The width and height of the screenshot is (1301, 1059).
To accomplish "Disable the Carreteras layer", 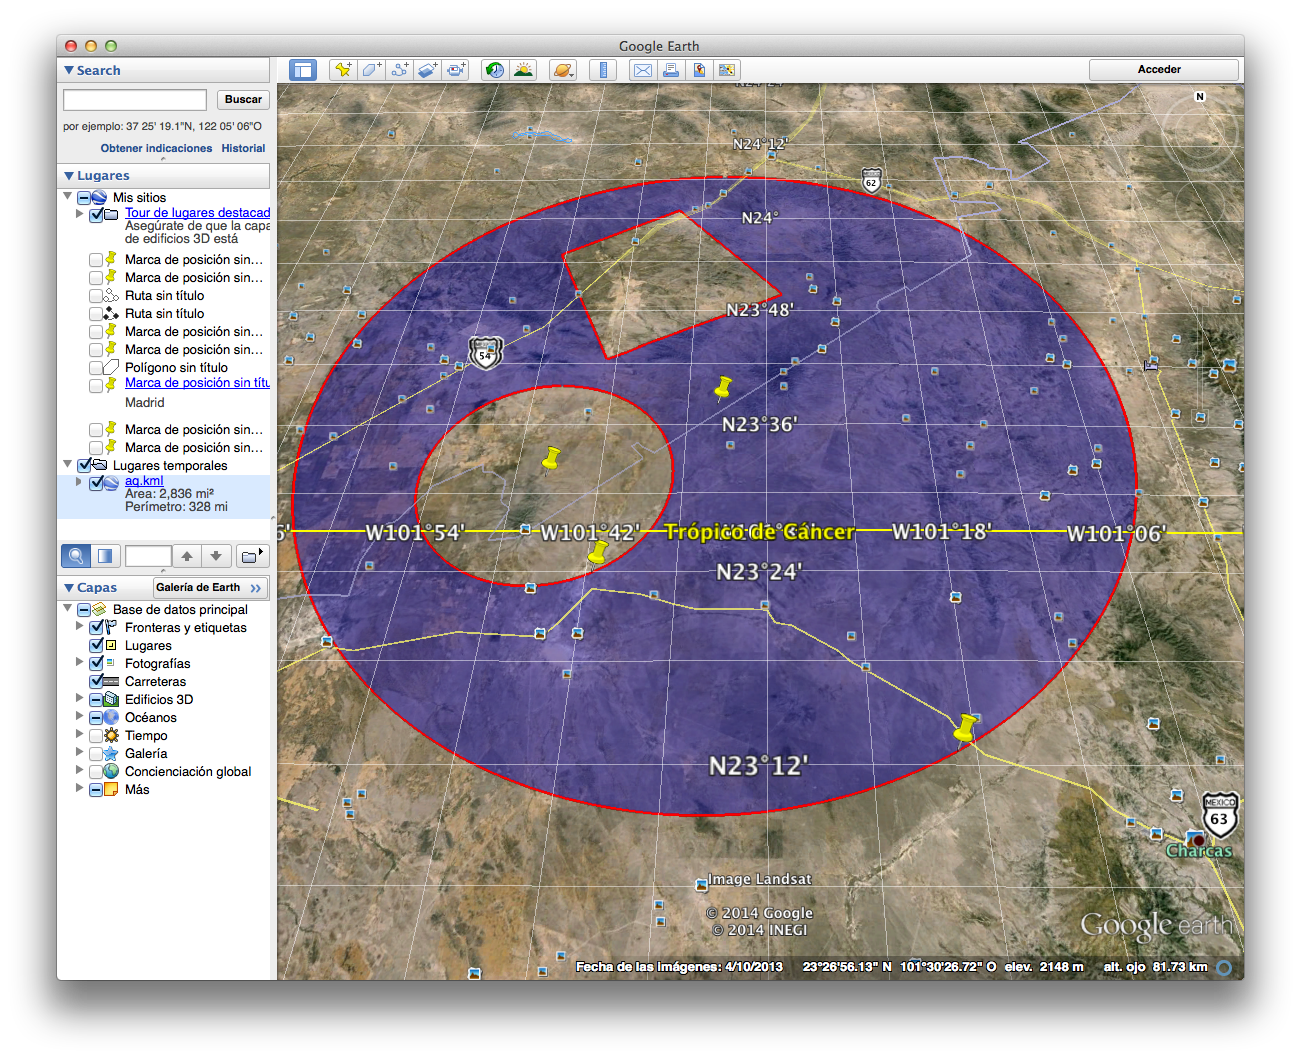I will coord(96,681).
